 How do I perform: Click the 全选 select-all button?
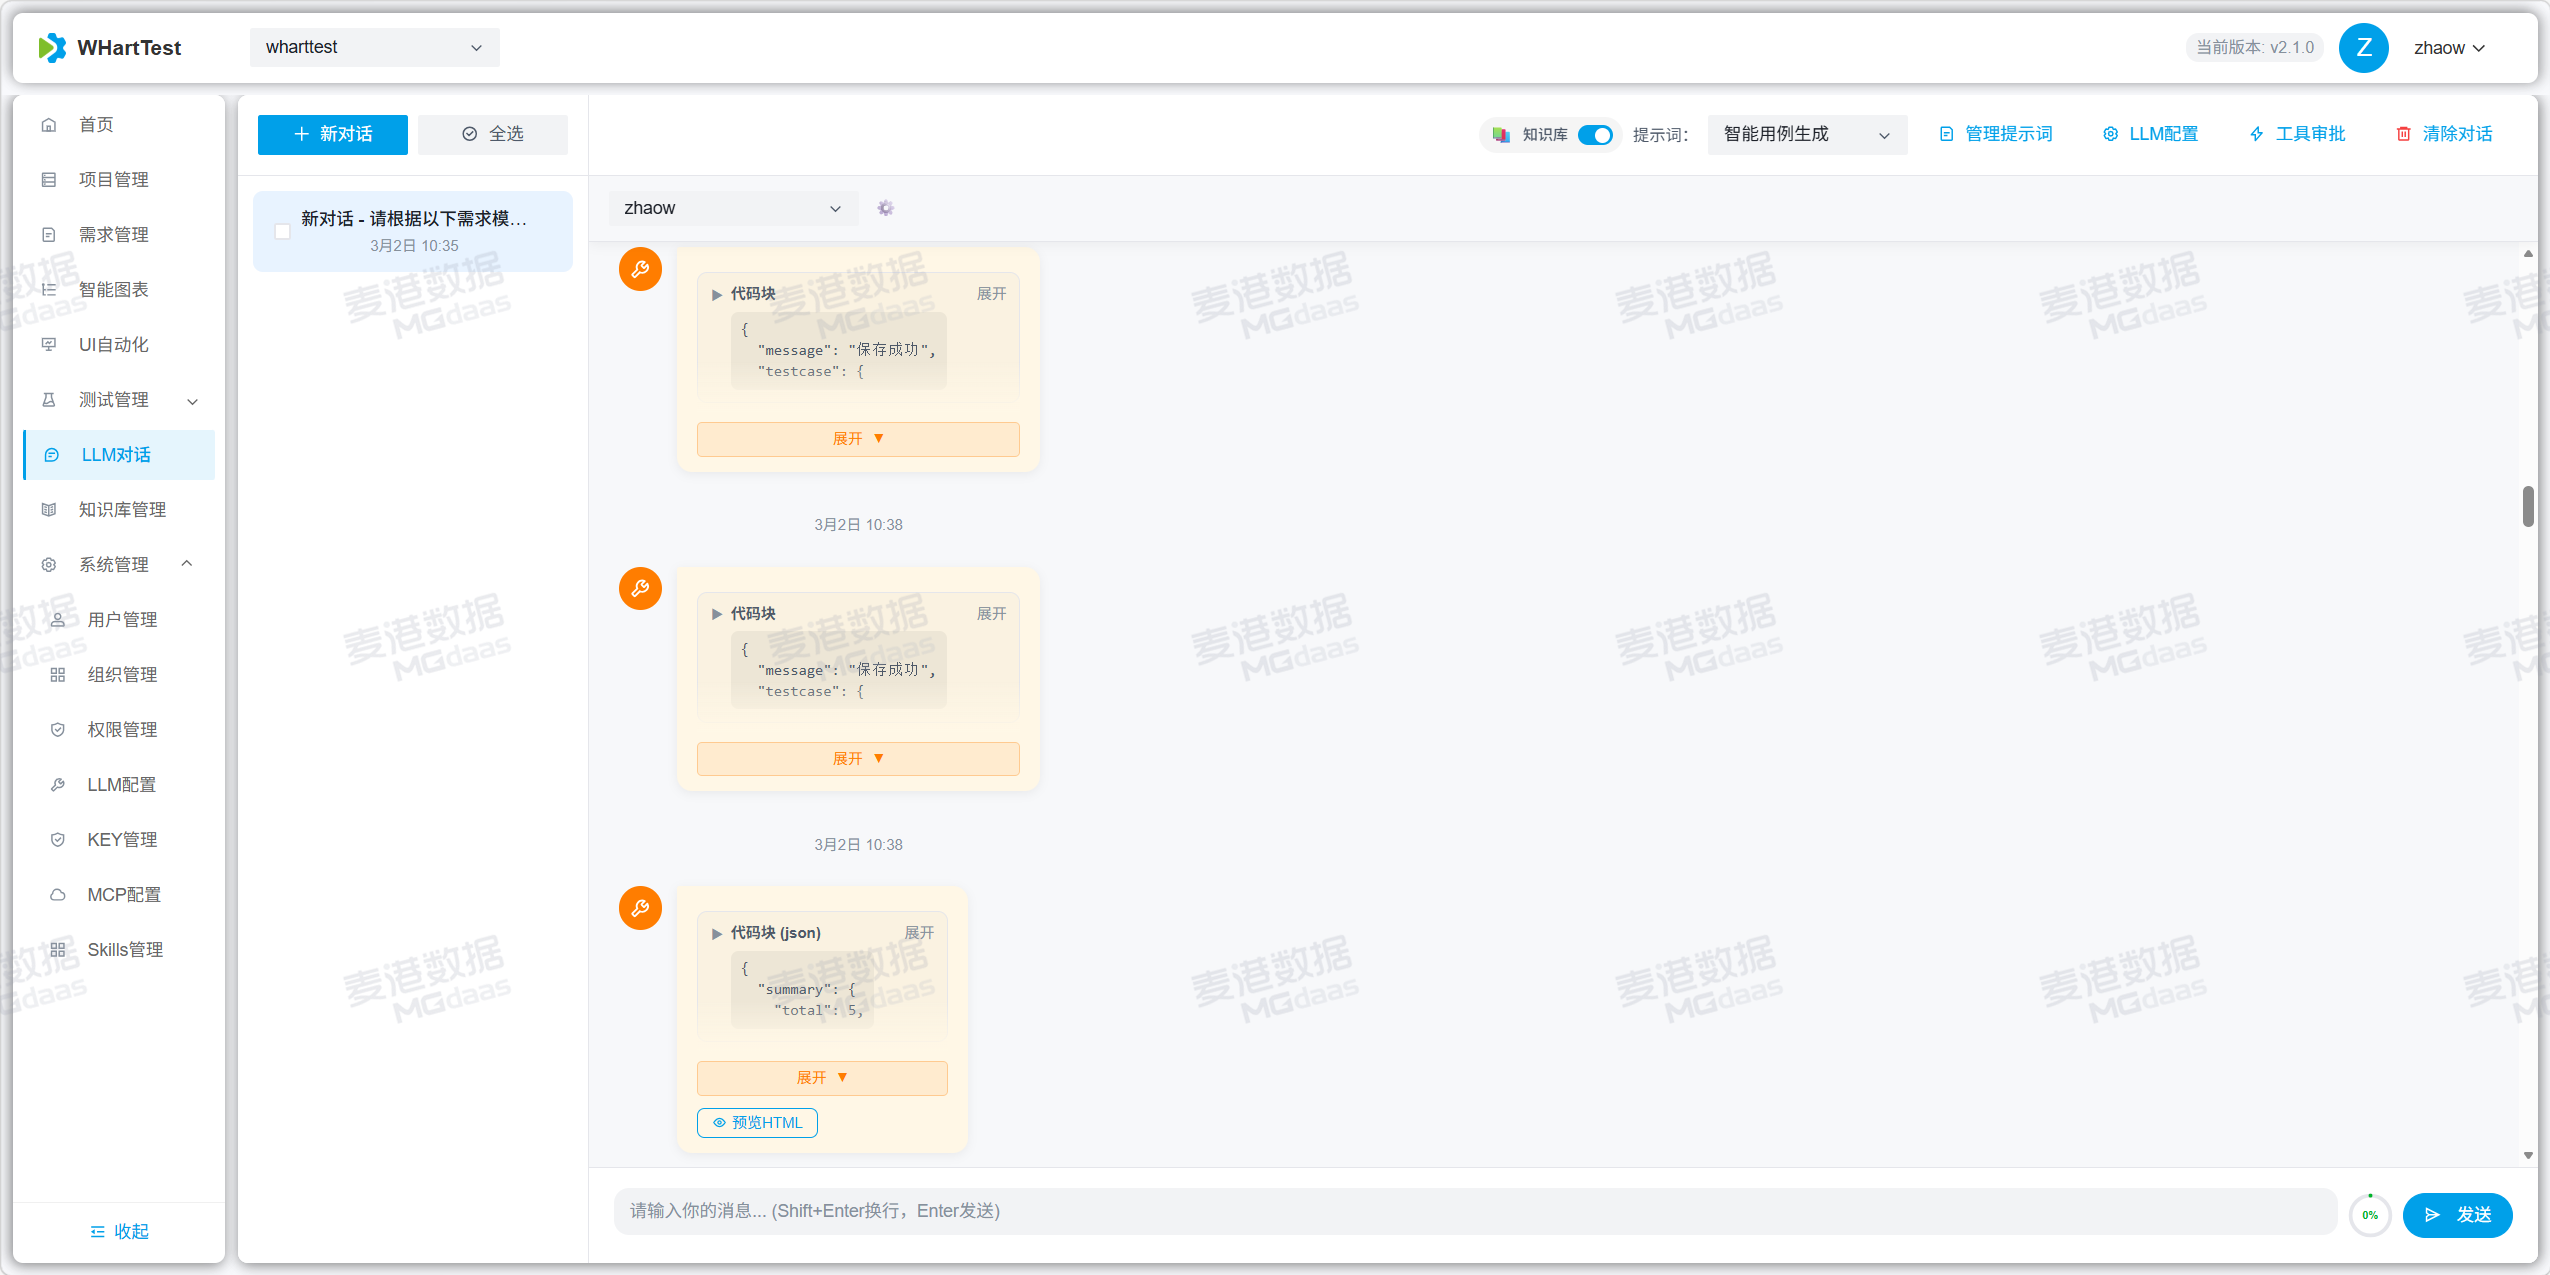493,134
